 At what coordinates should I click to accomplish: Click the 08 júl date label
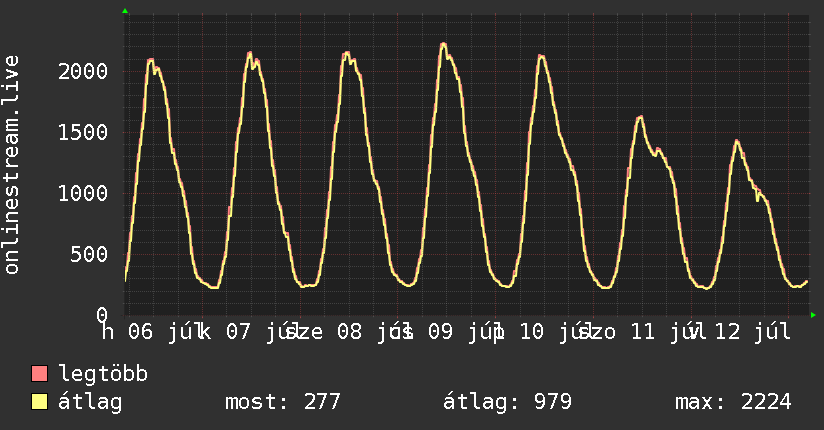click(x=373, y=332)
